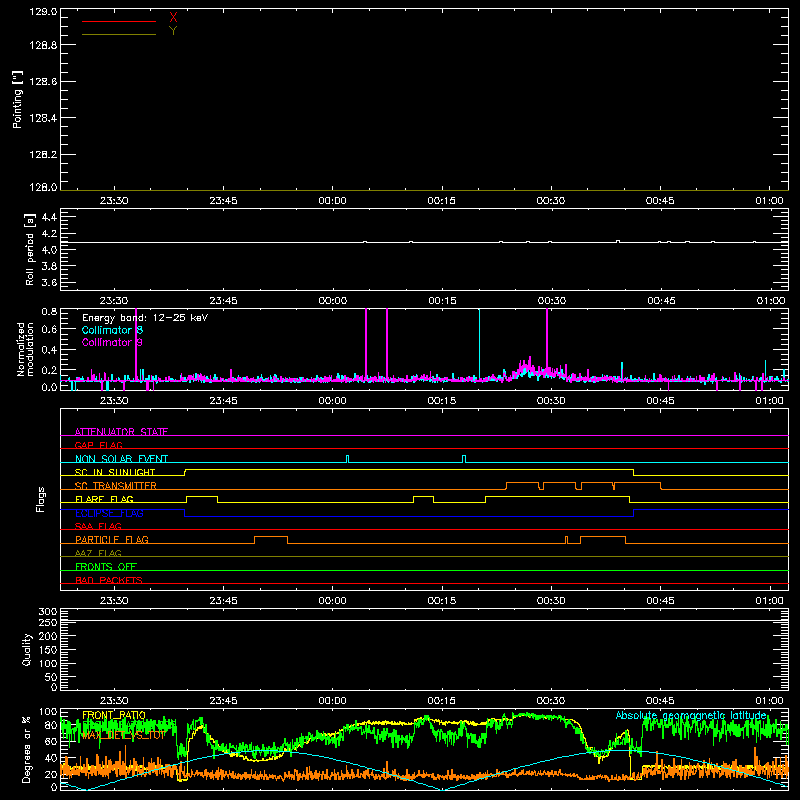Viewport: 800px width, 800px height.
Task: Select the FRONTS_OFF flag label
Action: coord(106,566)
